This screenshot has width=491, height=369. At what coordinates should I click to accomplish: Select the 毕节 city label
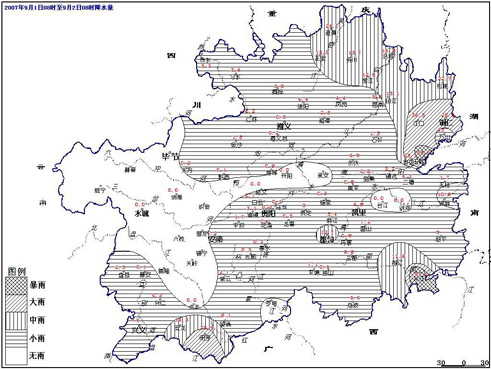[x=170, y=156]
